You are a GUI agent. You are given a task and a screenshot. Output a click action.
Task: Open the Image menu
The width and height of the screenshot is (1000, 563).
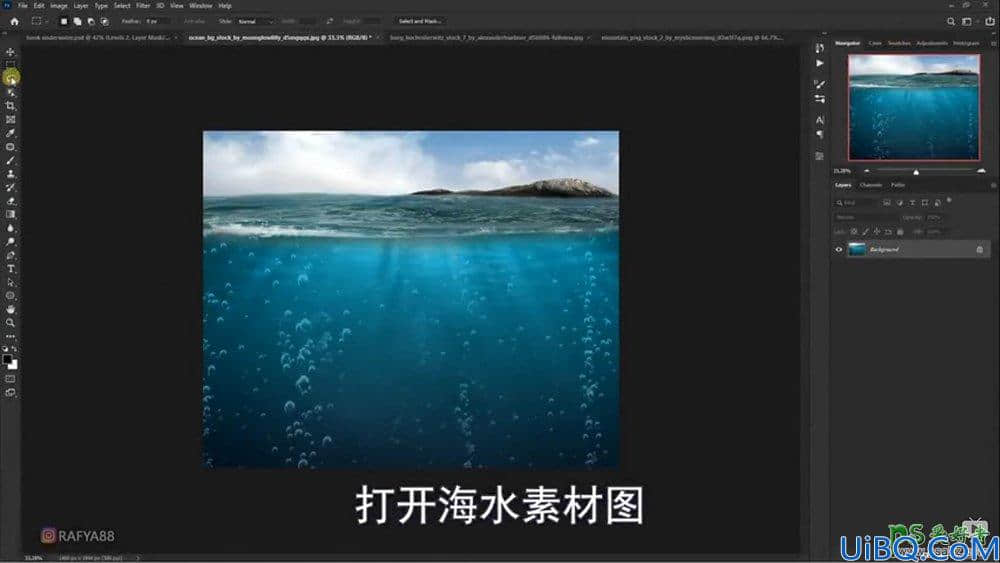[x=59, y=6]
